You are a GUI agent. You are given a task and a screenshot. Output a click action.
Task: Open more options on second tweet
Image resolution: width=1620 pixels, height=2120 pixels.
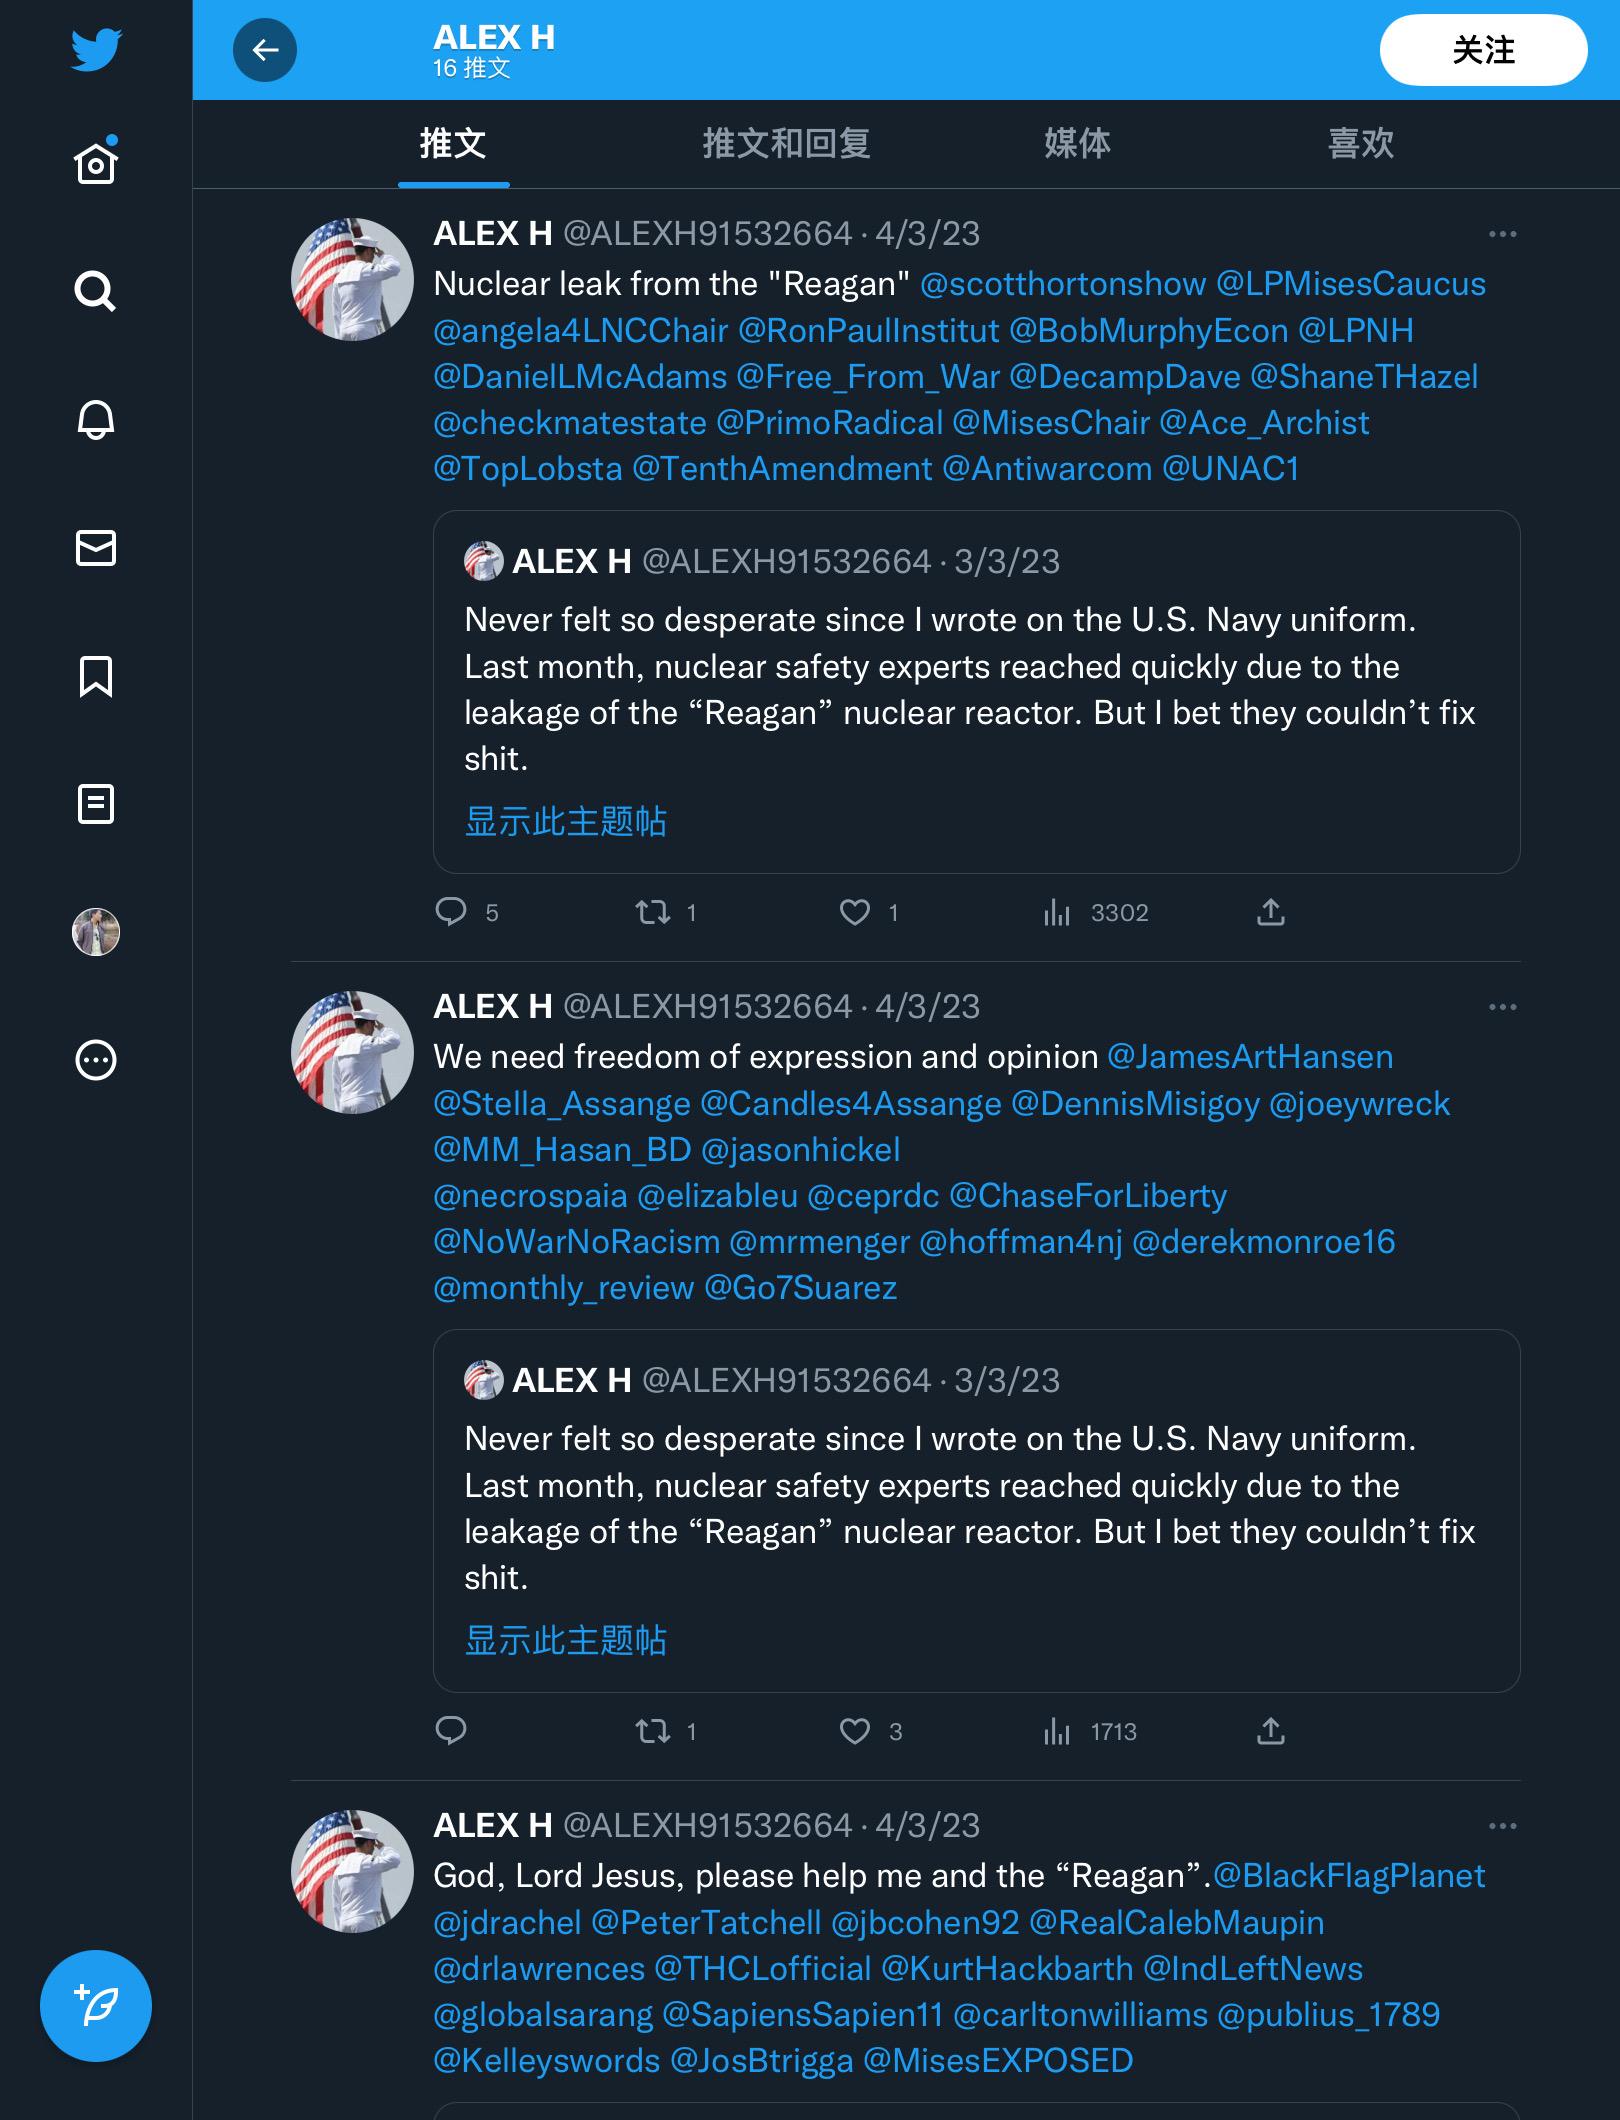(1502, 1007)
